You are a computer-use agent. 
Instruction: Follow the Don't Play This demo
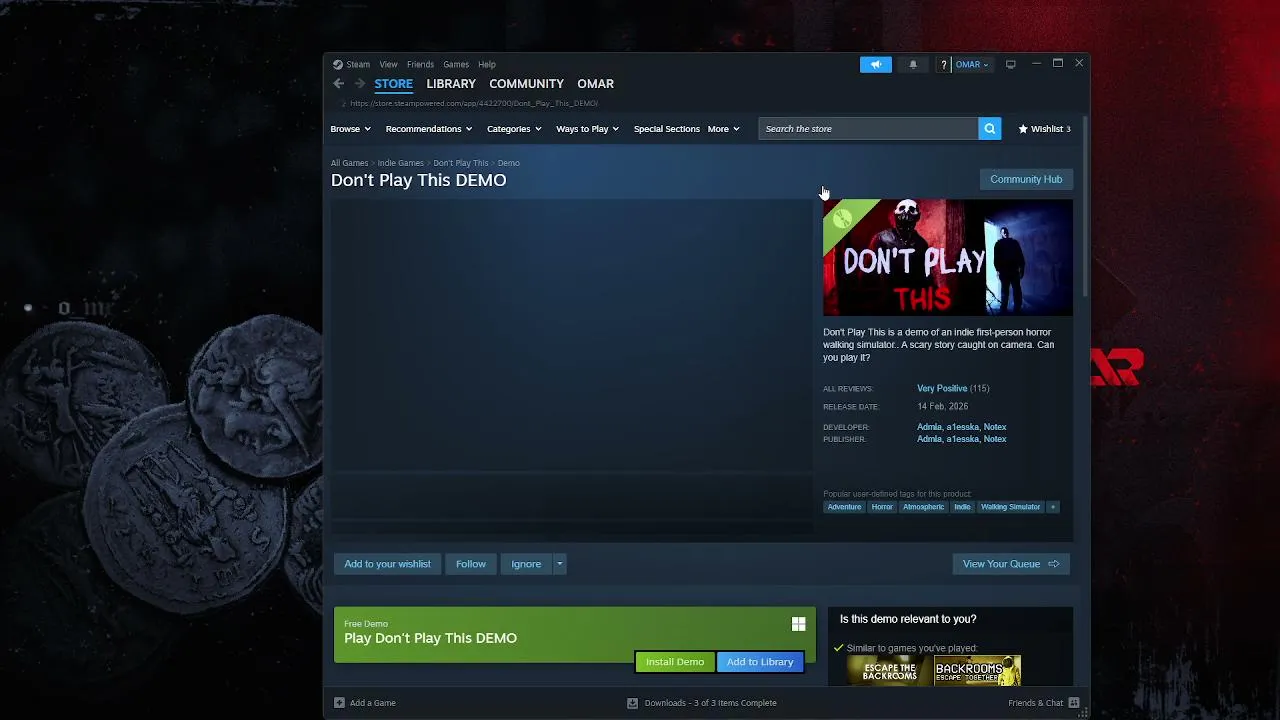(471, 564)
